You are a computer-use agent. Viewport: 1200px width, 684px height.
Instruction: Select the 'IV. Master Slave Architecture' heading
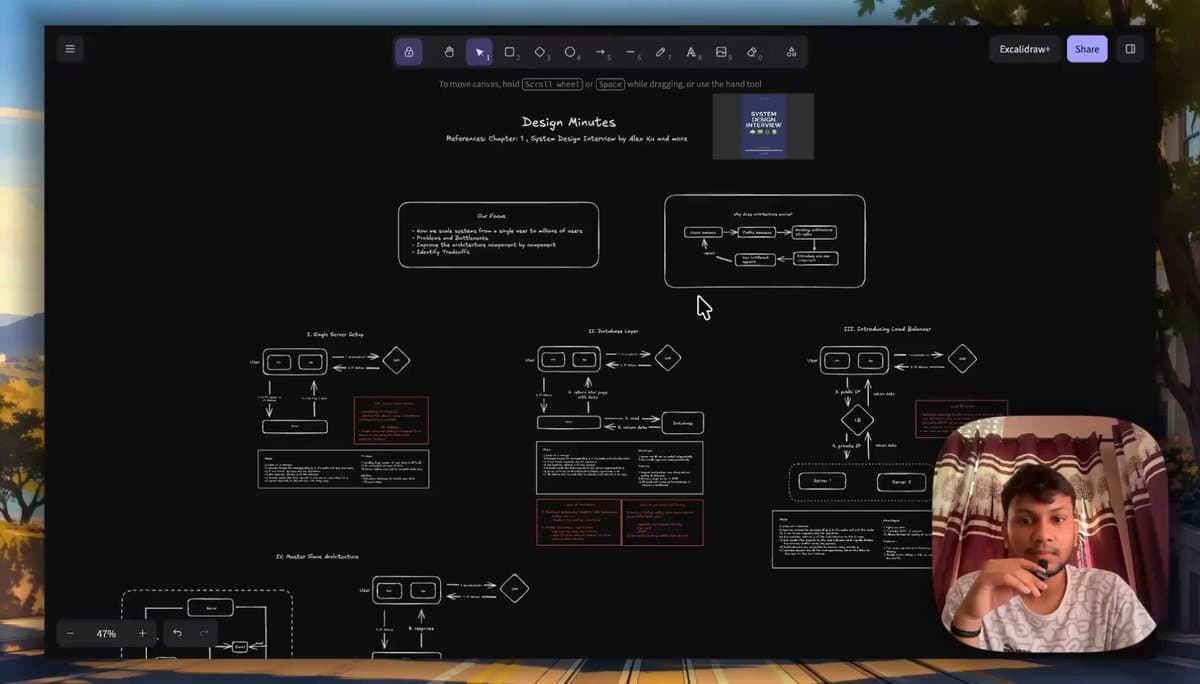(x=317, y=556)
